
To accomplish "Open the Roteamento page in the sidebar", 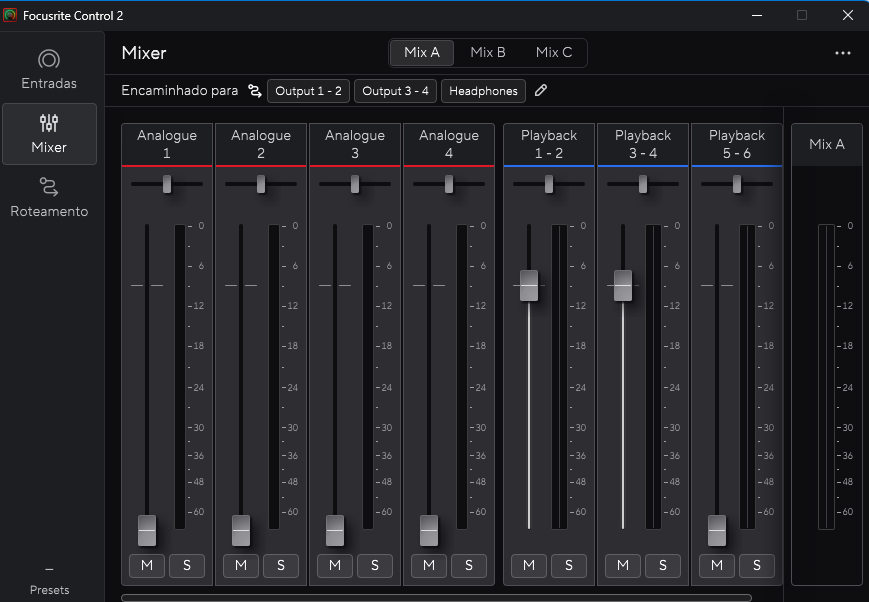I will click(49, 197).
